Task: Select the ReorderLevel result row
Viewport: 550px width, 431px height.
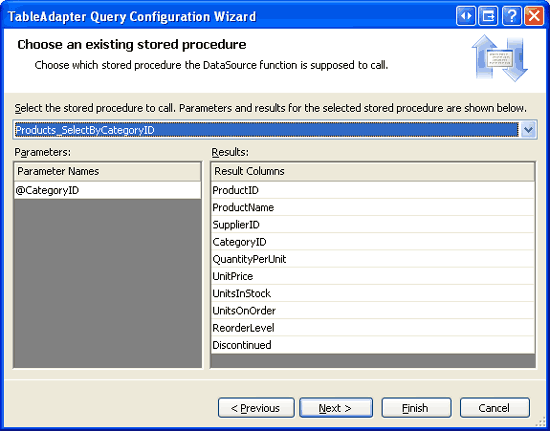Action: click(373, 328)
